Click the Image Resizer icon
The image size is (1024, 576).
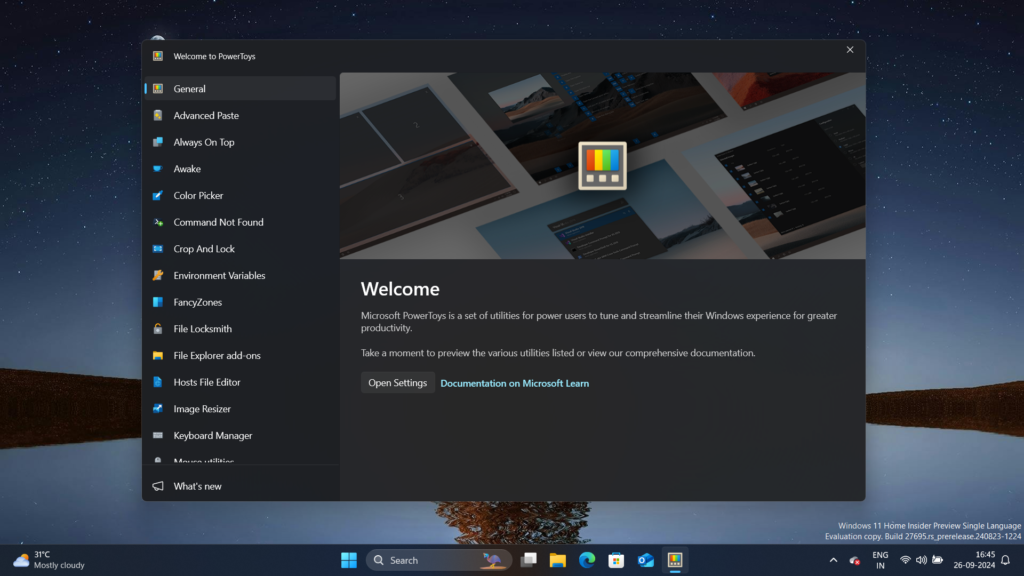tap(158, 409)
